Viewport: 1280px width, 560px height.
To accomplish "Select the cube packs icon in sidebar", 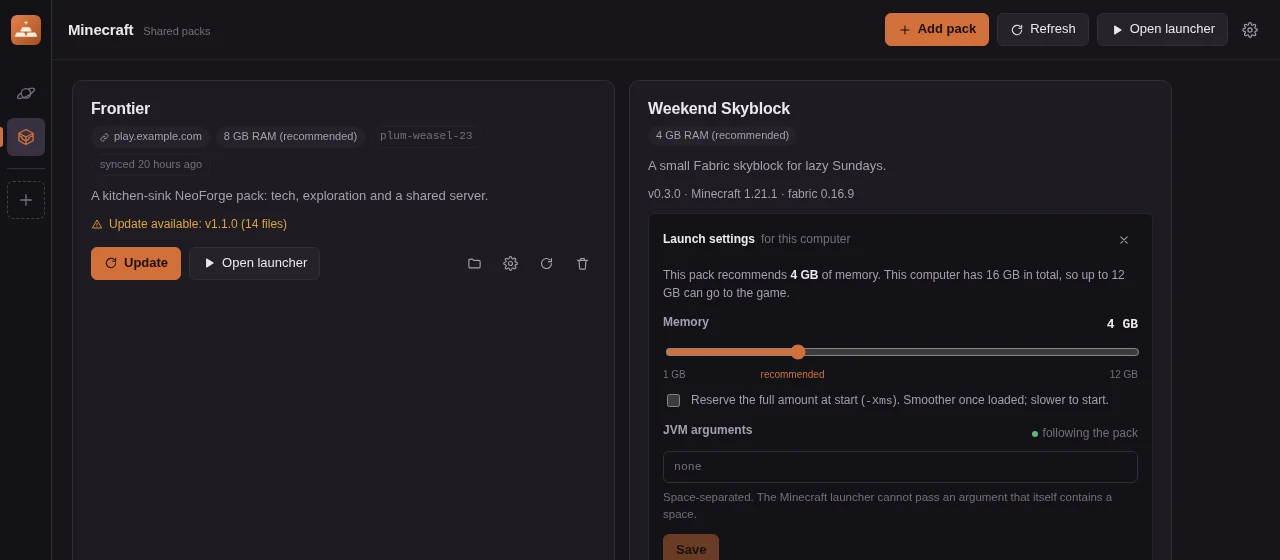I will [x=26, y=137].
